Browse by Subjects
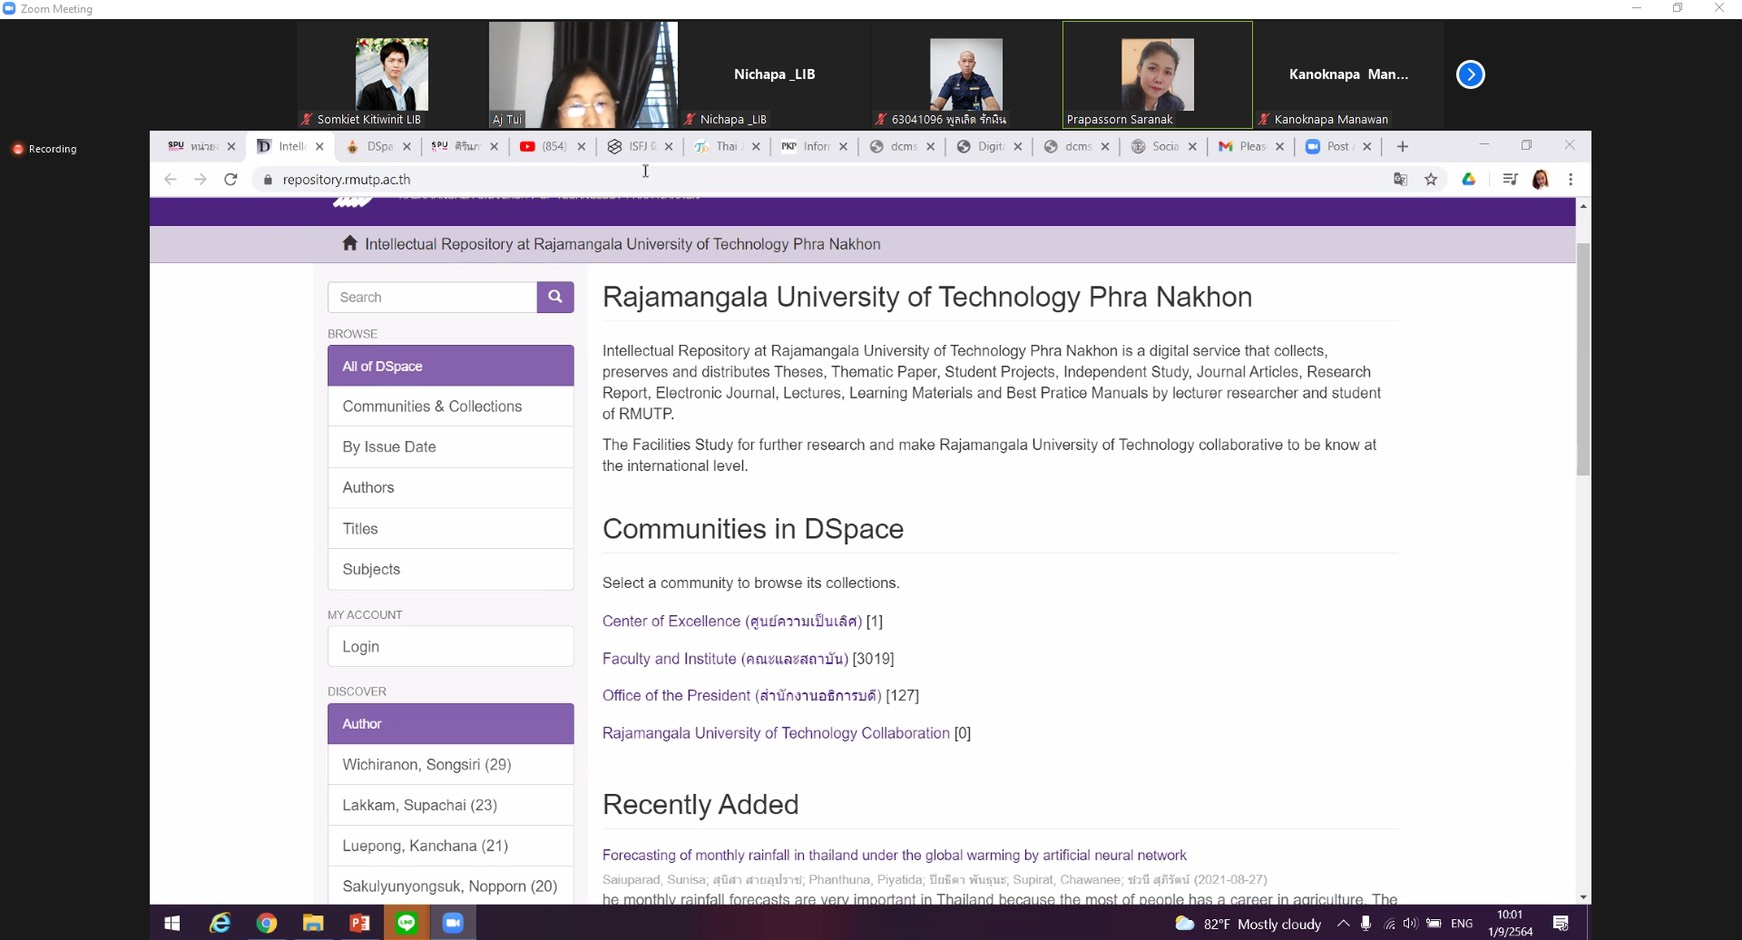Screen dimensions: 1742x940 pyautogui.click(x=451, y=569)
